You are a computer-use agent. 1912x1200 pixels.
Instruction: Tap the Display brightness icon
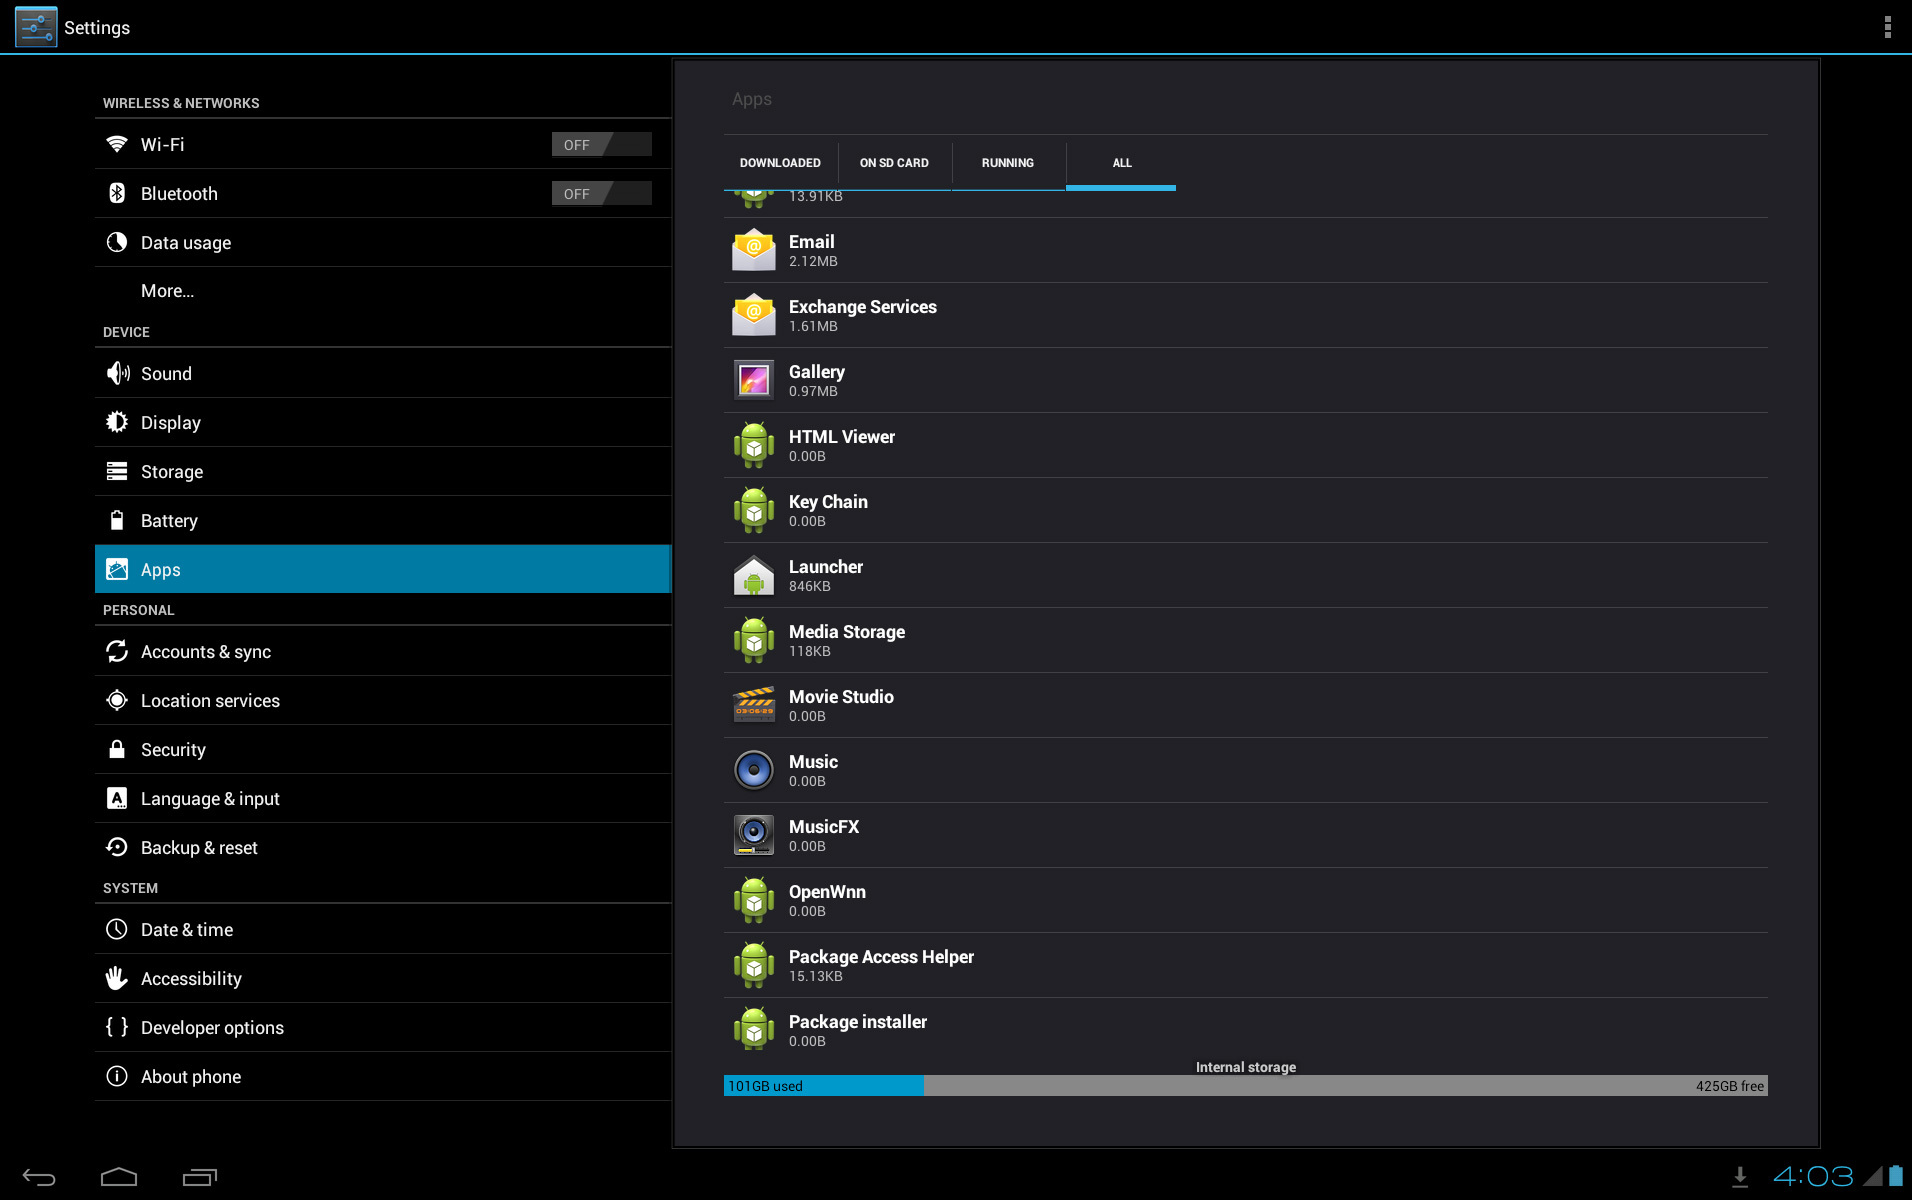(117, 422)
